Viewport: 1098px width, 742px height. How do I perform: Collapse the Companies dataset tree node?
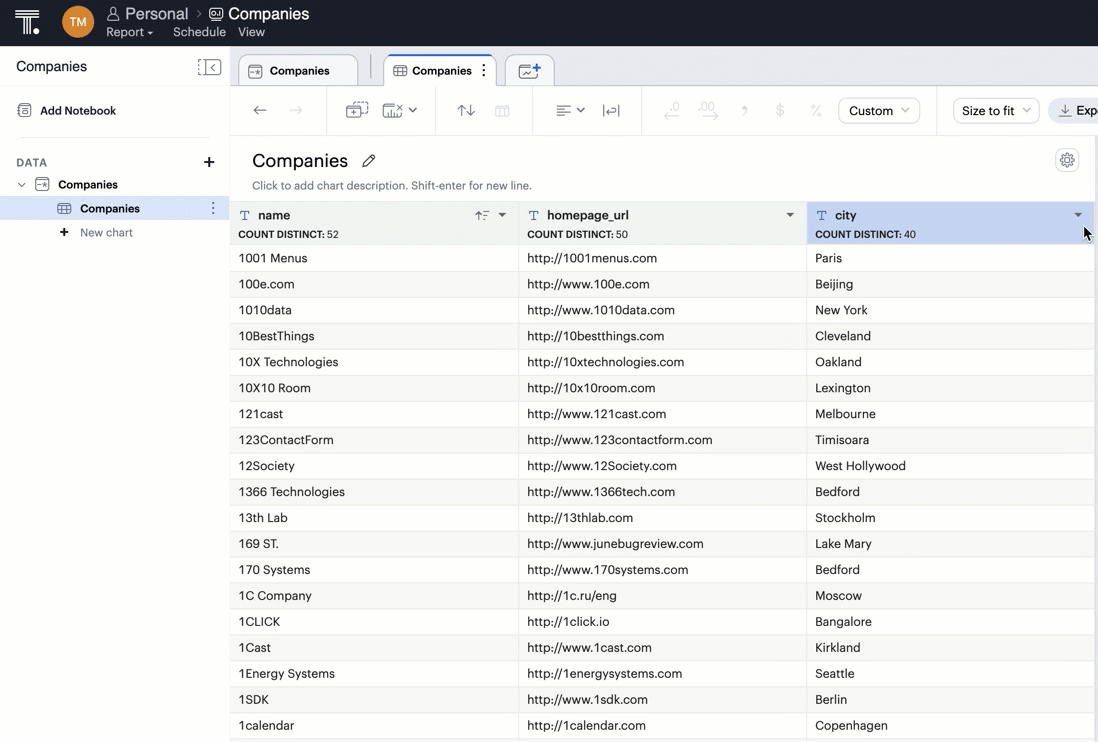click(x=22, y=185)
